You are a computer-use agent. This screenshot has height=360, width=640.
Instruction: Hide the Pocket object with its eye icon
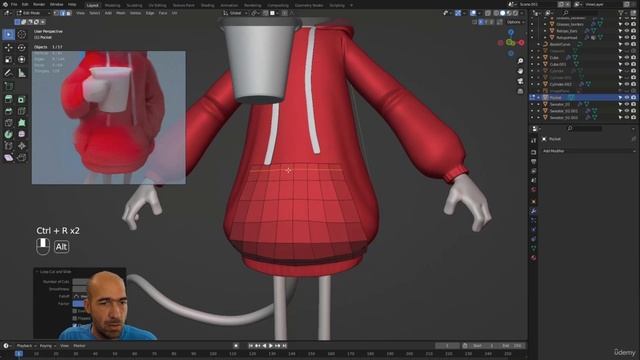click(627, 98)
